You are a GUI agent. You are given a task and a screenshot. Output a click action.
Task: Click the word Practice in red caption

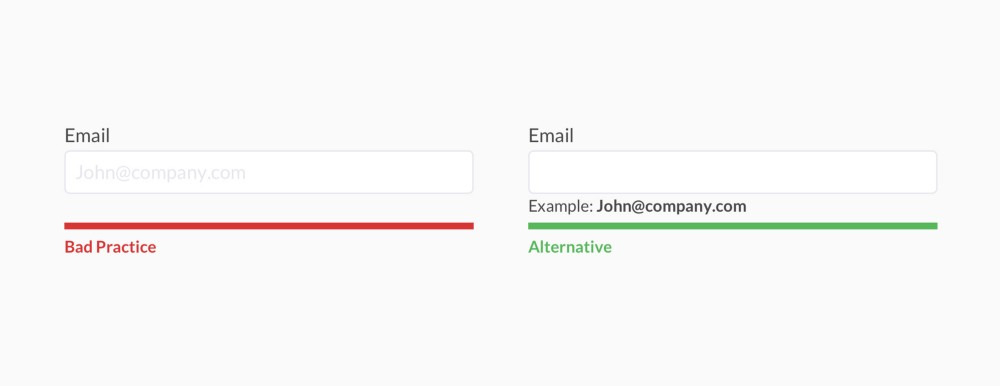coord(126,247)
